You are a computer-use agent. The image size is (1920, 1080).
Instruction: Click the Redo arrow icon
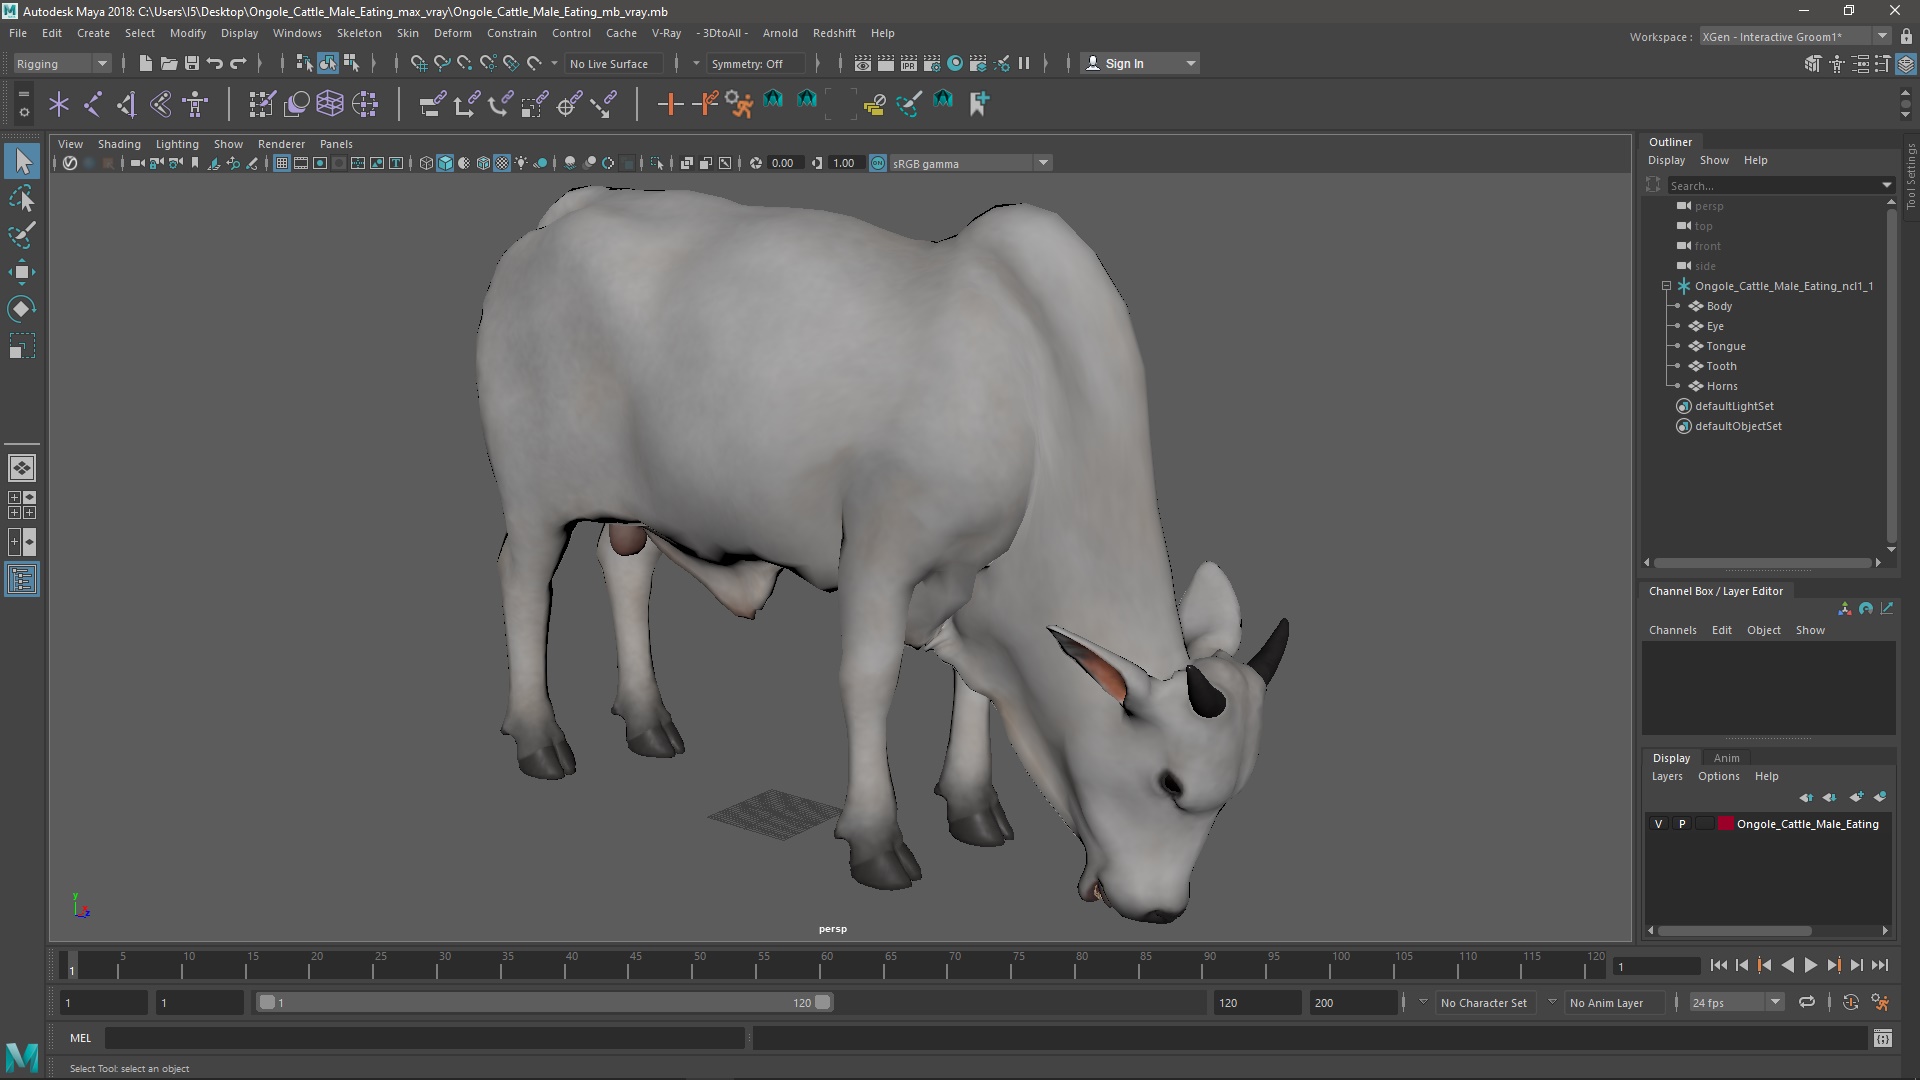tap(238, 63)
